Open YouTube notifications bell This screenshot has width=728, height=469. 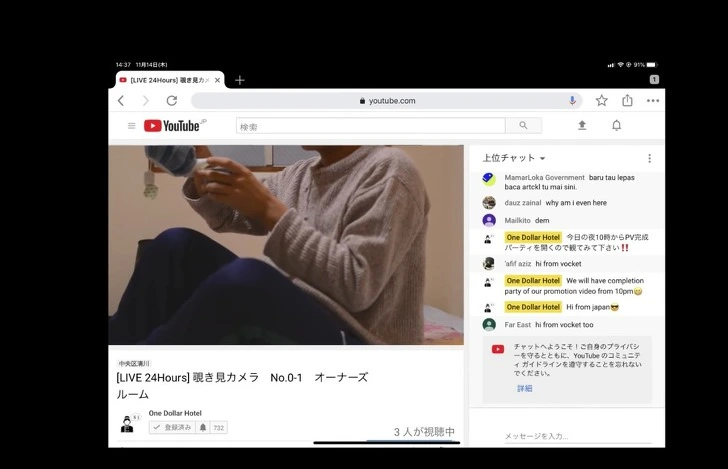[x=616, y=125]
